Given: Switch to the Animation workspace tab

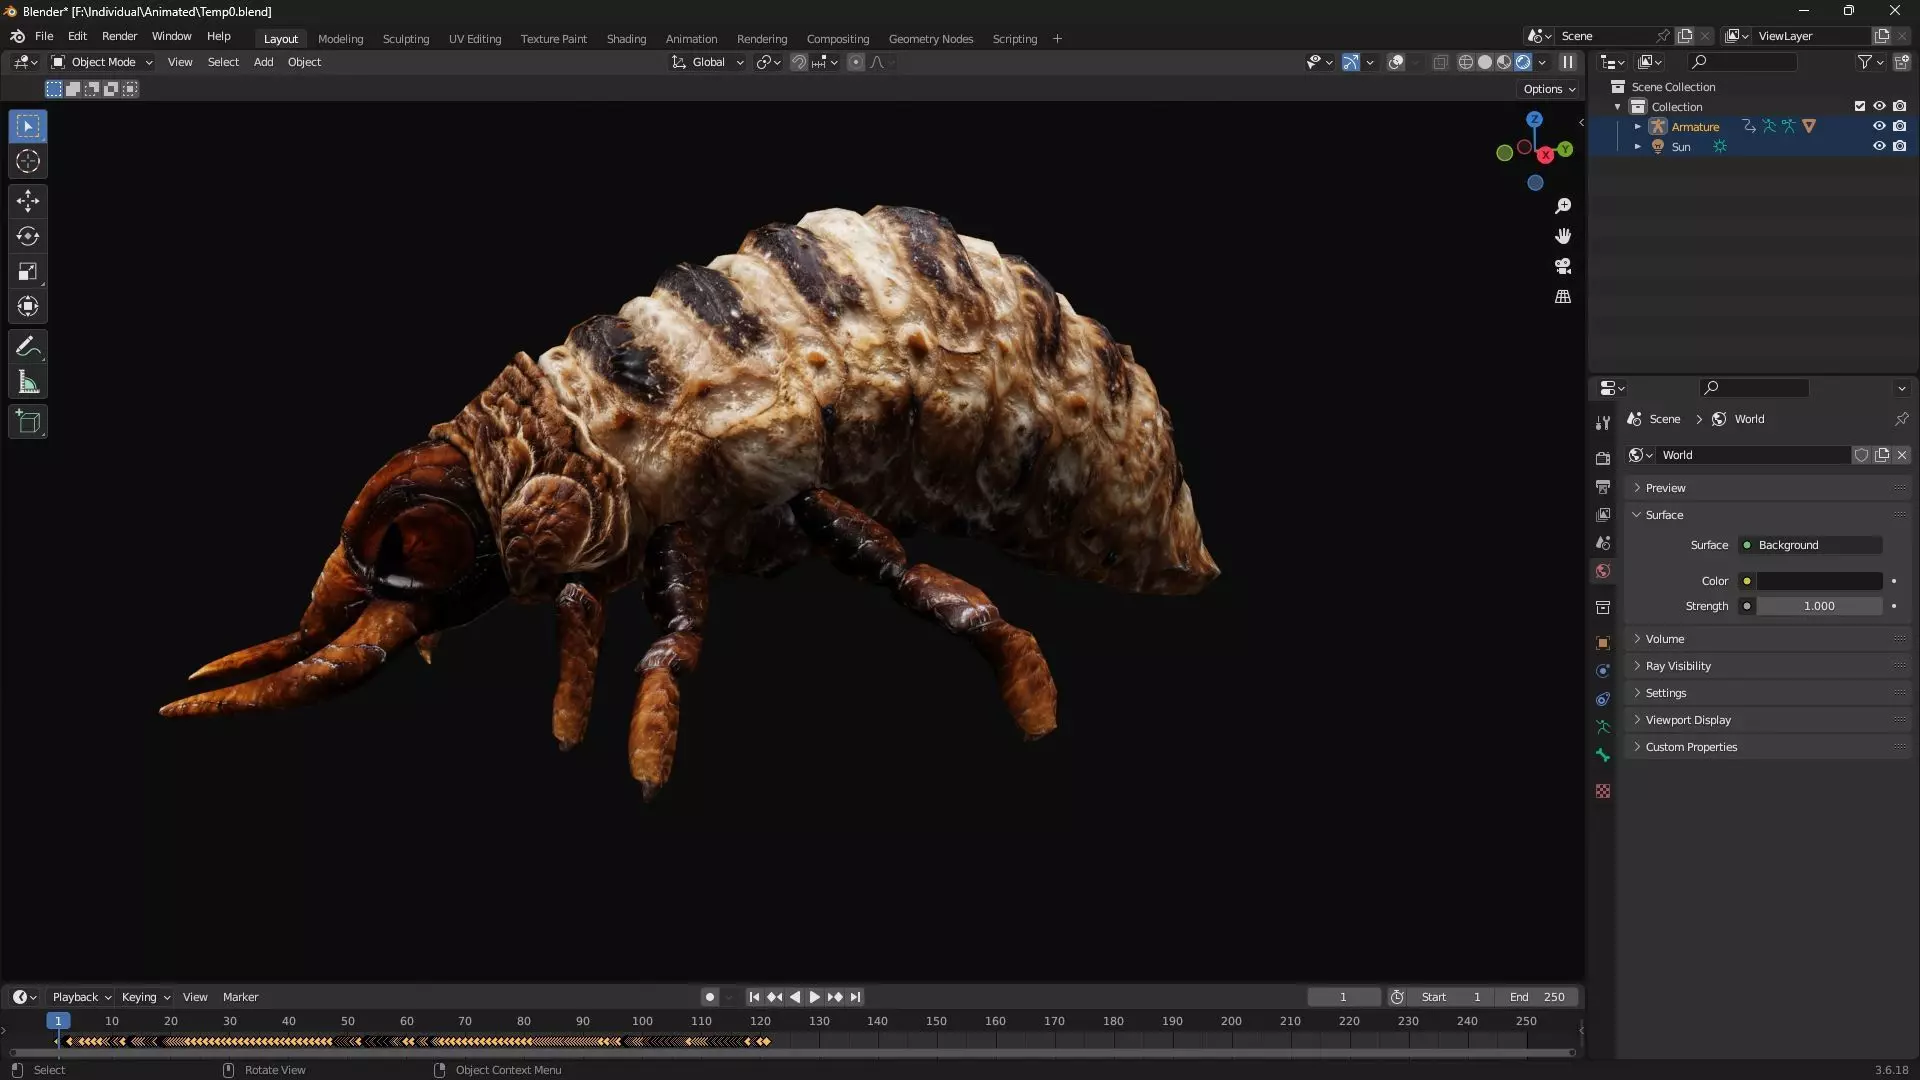Looking at the screenshot, I should 691,39.
